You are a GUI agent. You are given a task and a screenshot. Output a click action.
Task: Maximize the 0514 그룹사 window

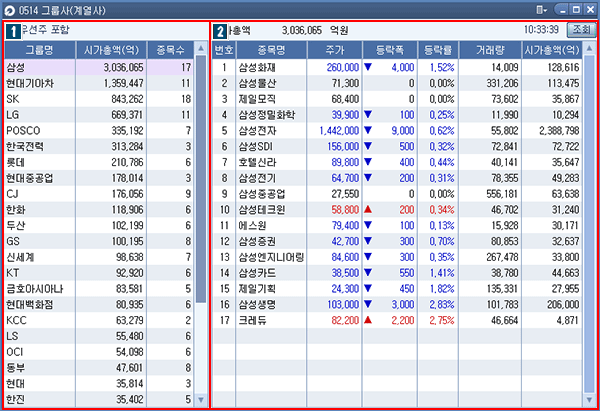coord(576,10)
